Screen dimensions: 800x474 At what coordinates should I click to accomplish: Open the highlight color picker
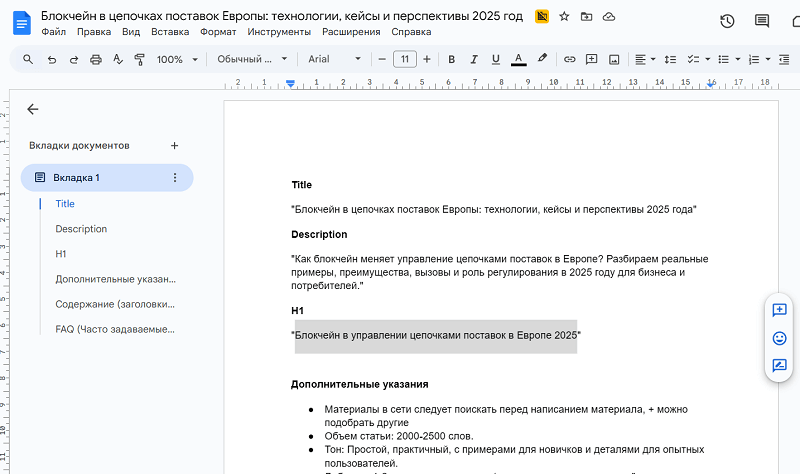pyautogui.click(x=542, y=59)
